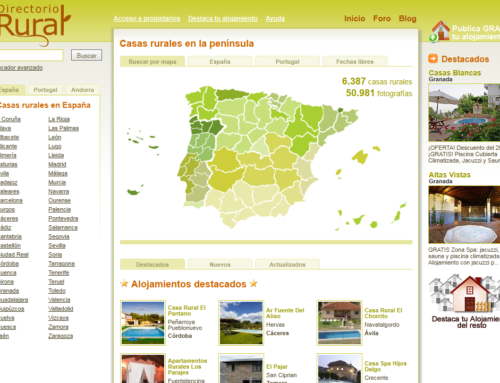Select the Andorra tab in the sidebar
Screen dimensions: 500x383
(x=82, y=90)
